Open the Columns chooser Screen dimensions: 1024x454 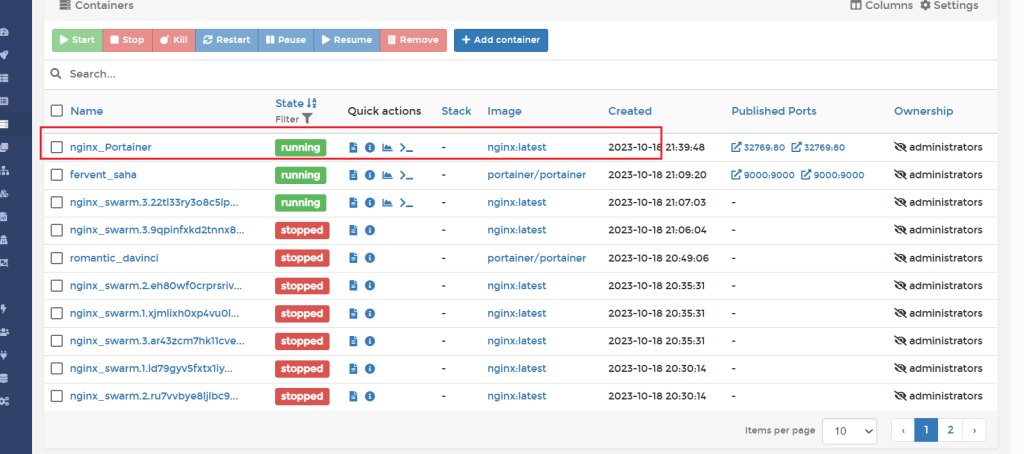click(880, 6)
